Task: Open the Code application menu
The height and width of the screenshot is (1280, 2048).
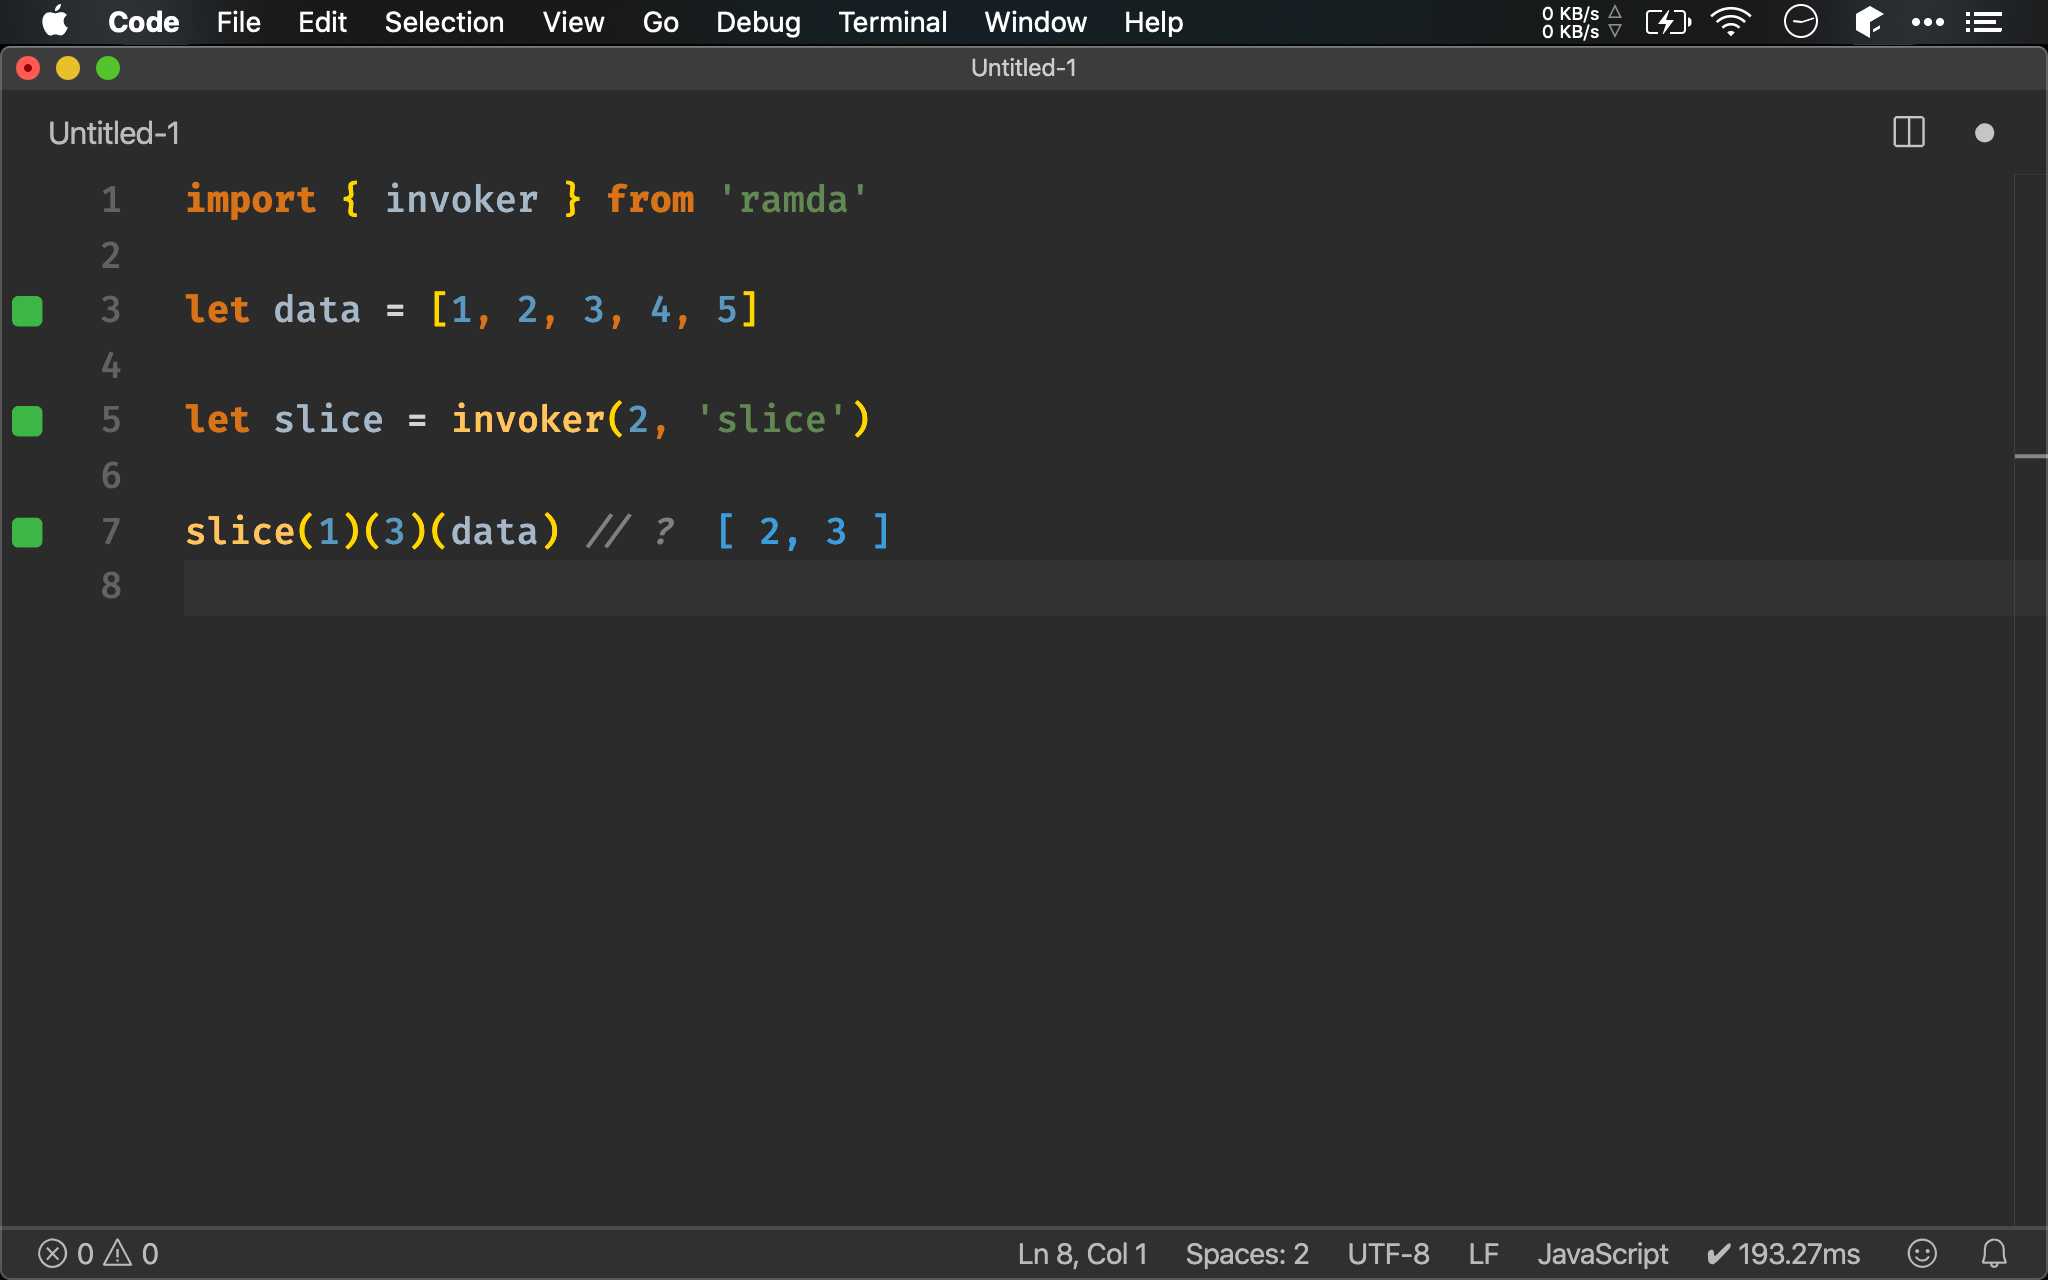Action: click(x=143, y=22)
